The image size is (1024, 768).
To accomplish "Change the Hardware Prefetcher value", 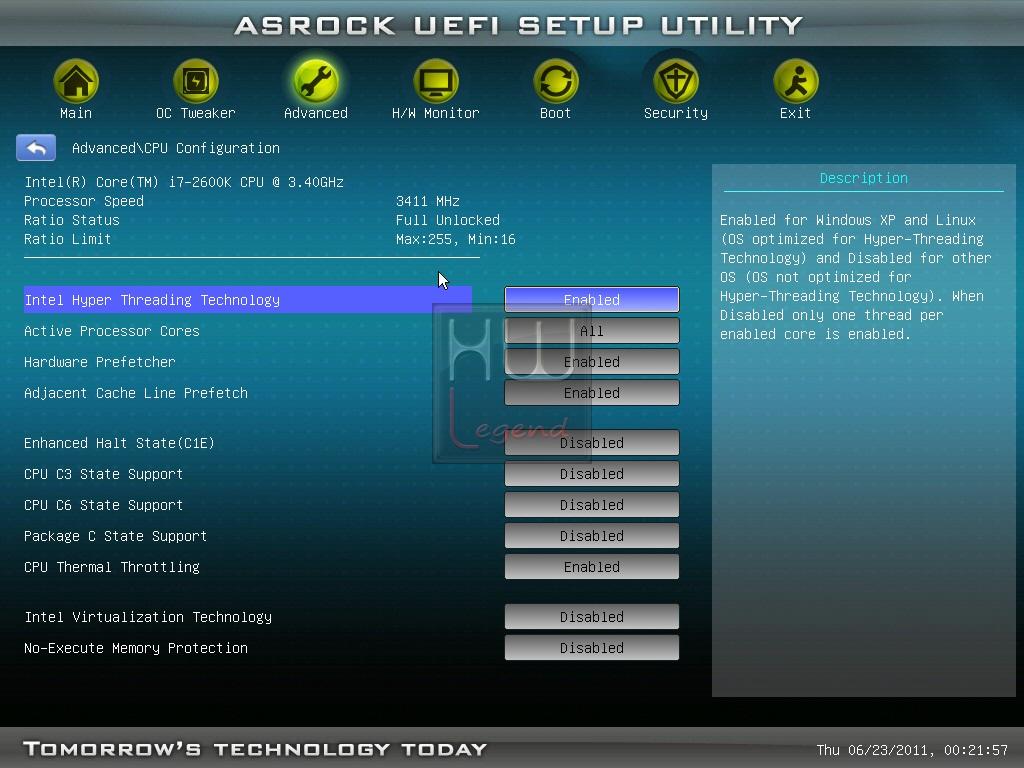I will click(592, 362).
